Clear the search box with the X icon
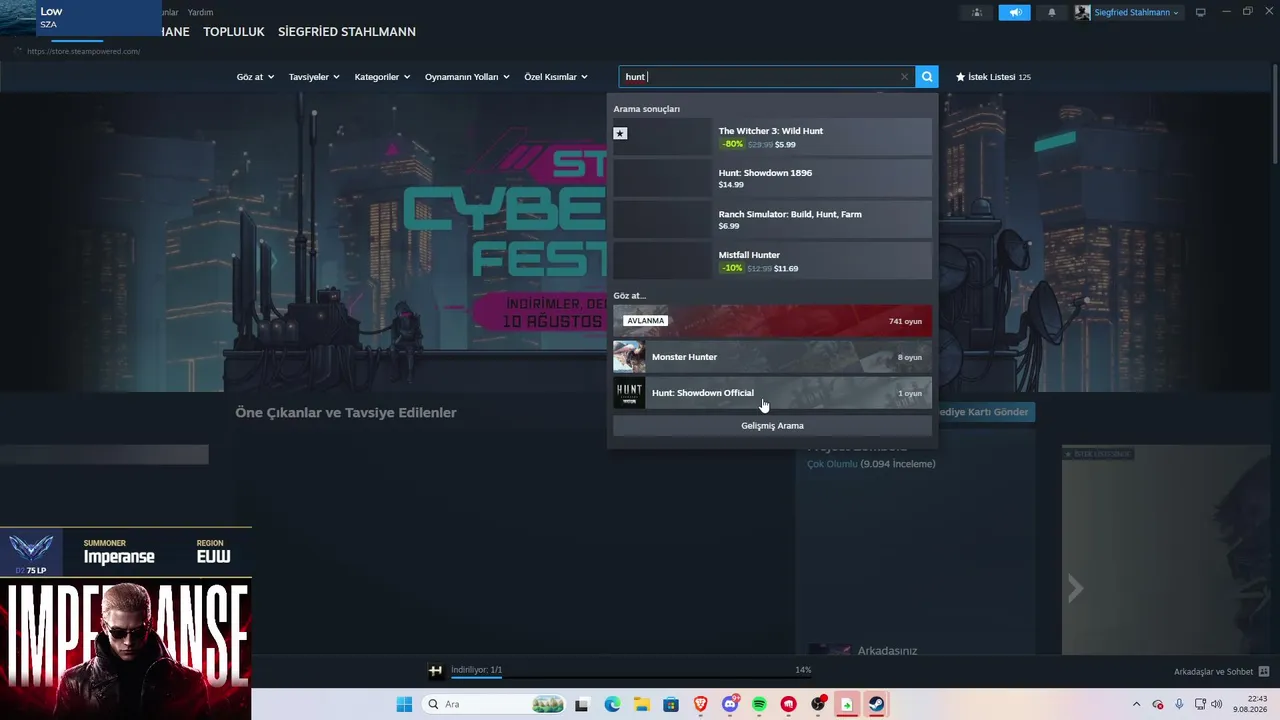Viewport: 1280px width, 720px height. tap(904, 77)
